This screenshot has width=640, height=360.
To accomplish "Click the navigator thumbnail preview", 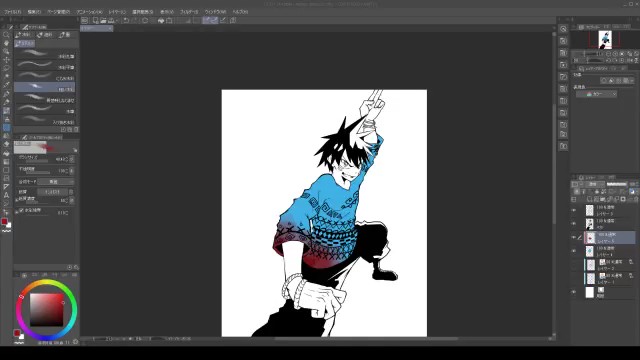I will [x=604, y=40].
